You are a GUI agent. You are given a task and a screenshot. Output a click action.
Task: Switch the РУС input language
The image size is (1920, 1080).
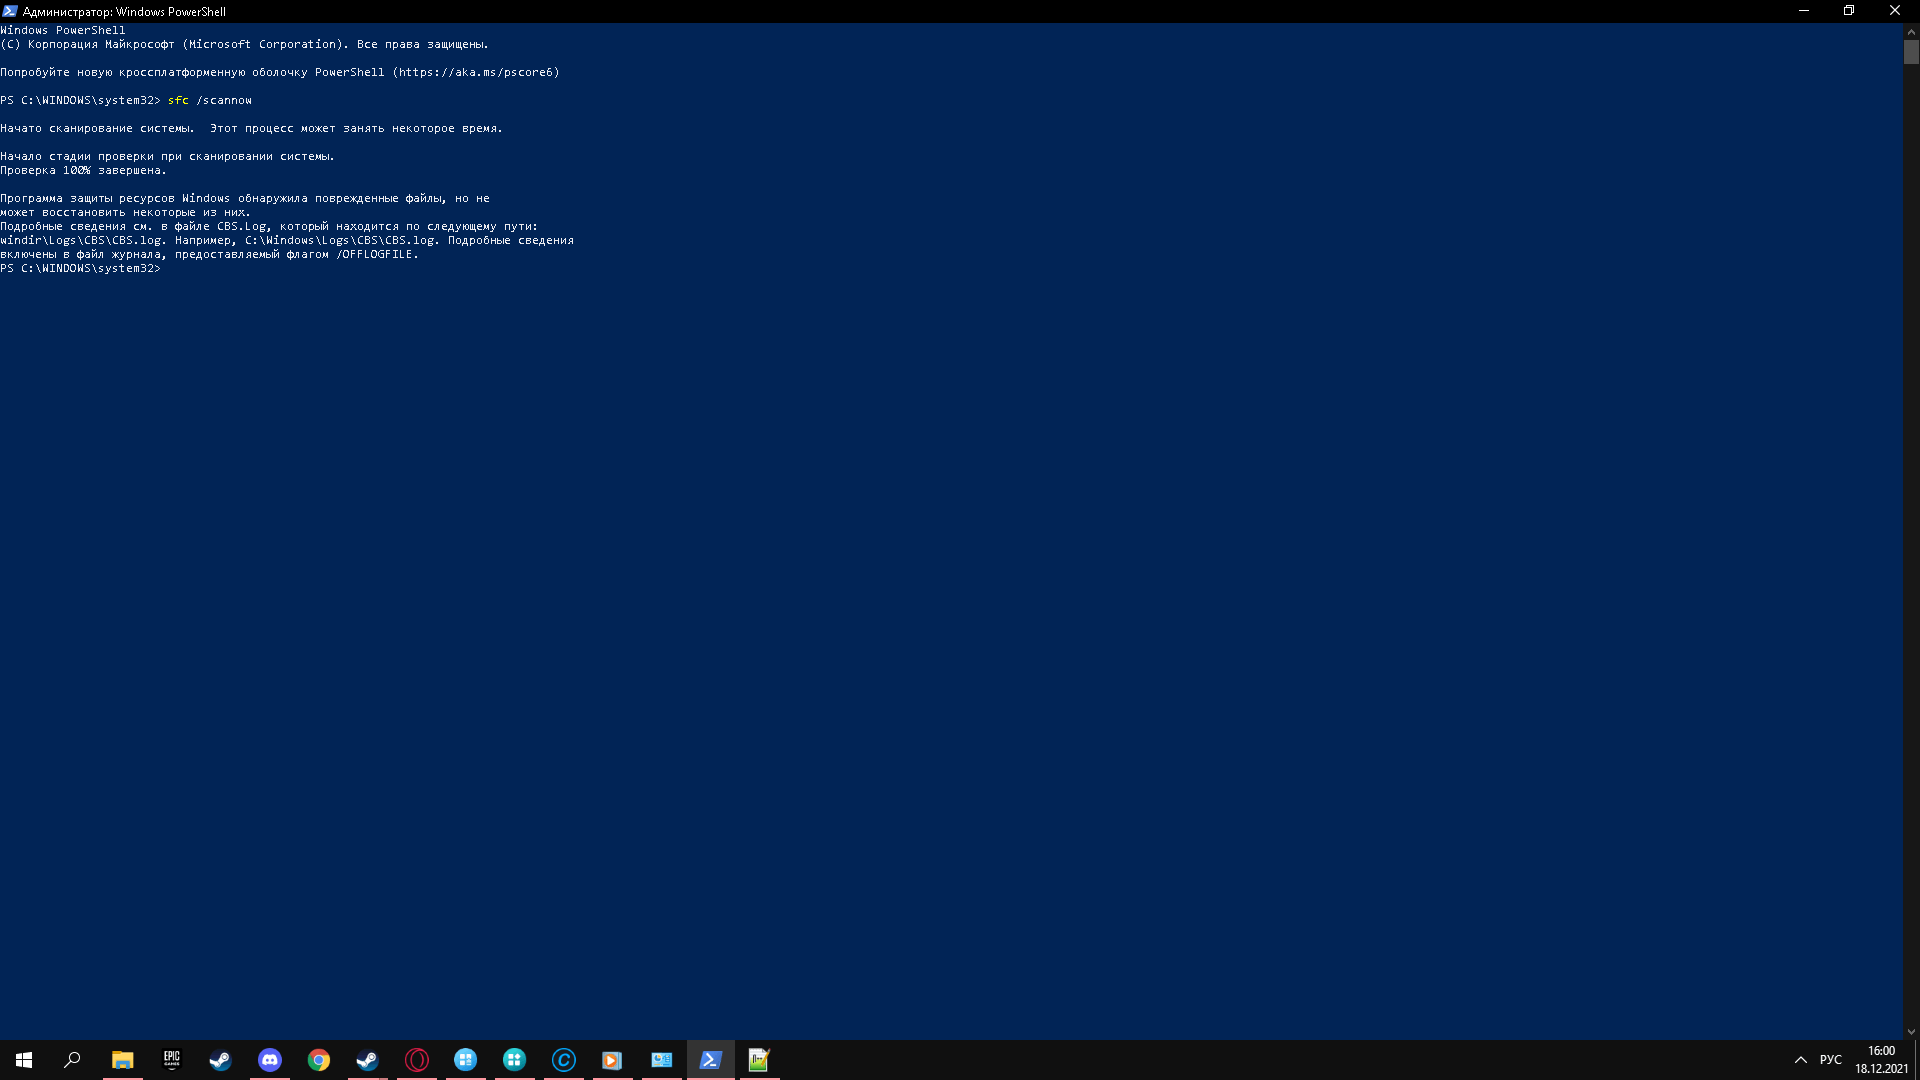click(1831, 1060)
